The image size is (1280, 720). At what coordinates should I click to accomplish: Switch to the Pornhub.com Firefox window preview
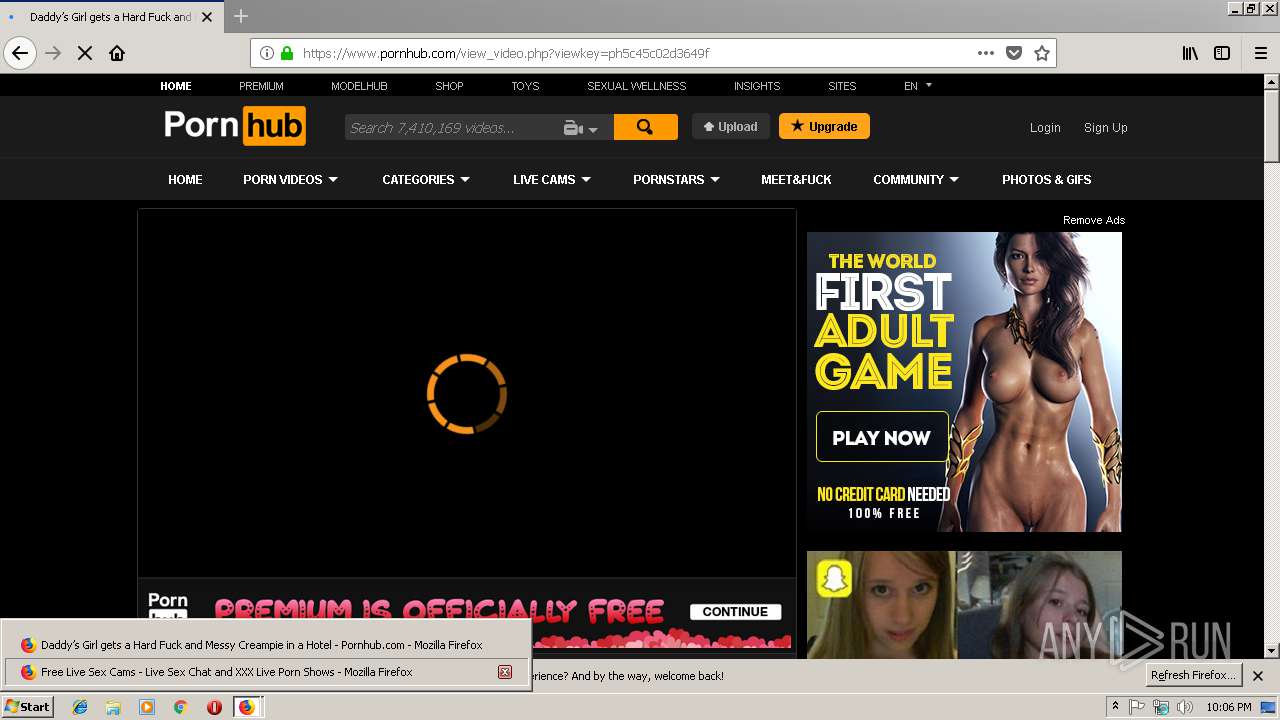coord(265,645)
